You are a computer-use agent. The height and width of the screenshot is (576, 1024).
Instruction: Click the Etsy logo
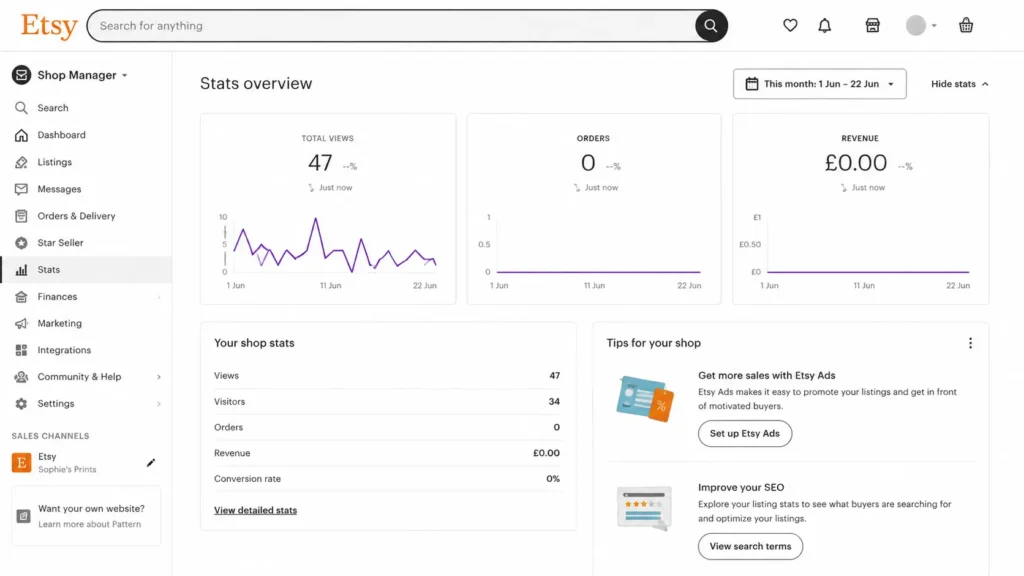coord(49,26)
